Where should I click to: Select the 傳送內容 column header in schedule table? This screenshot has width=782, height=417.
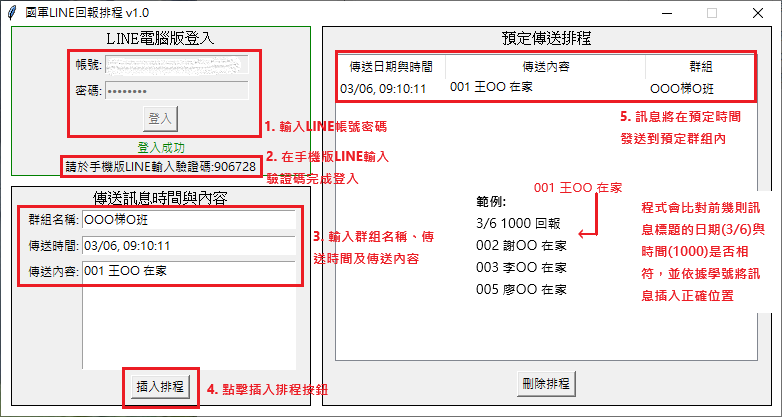[x=546, y=66]
